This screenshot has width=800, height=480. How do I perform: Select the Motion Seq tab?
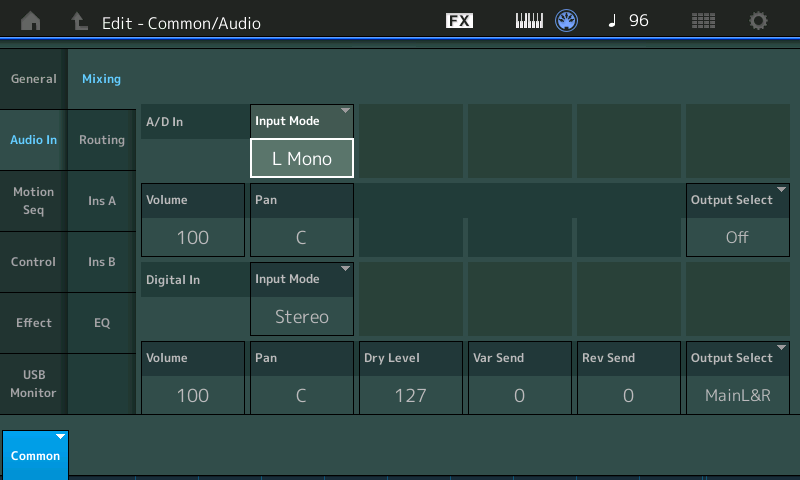(x=34, y=201)
